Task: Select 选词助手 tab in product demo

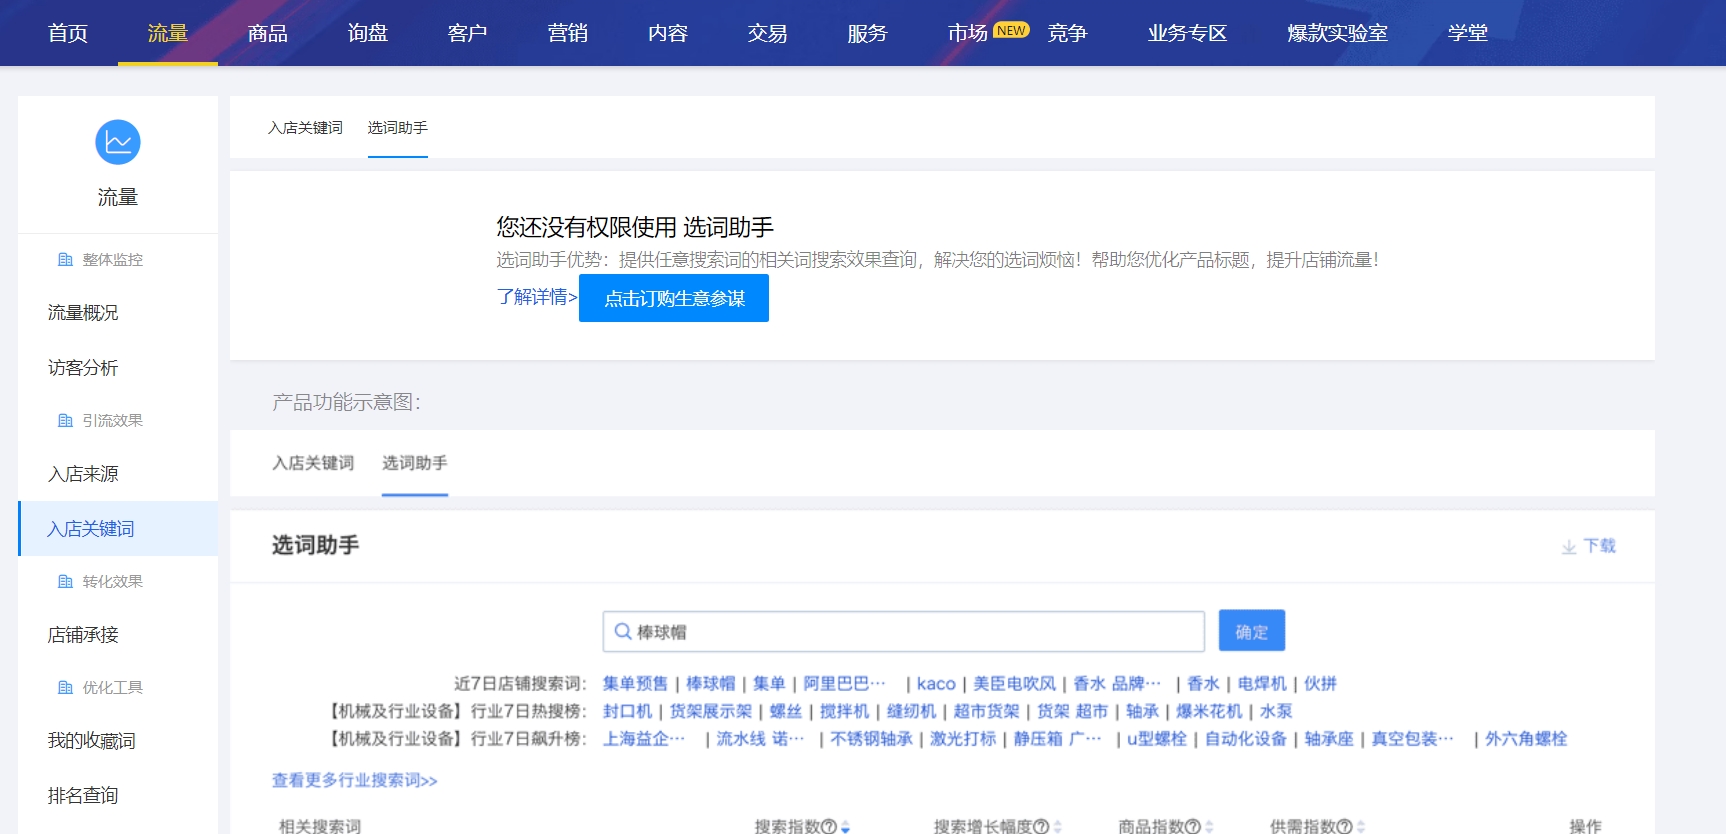Action: pos(415,463)
